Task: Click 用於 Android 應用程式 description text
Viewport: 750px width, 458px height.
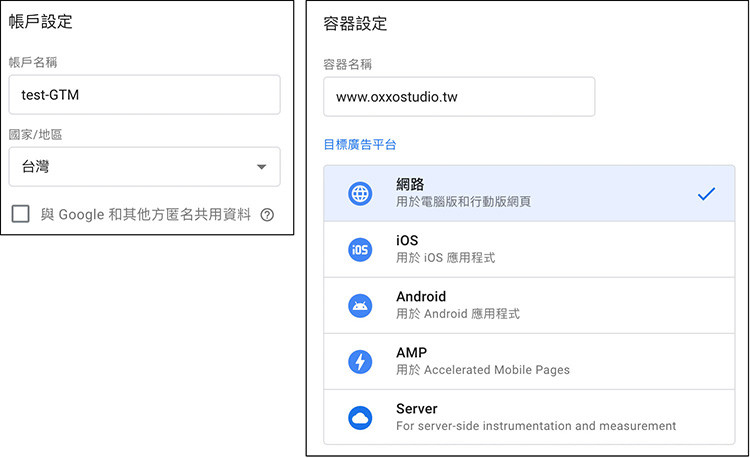Action: [458, 314]
